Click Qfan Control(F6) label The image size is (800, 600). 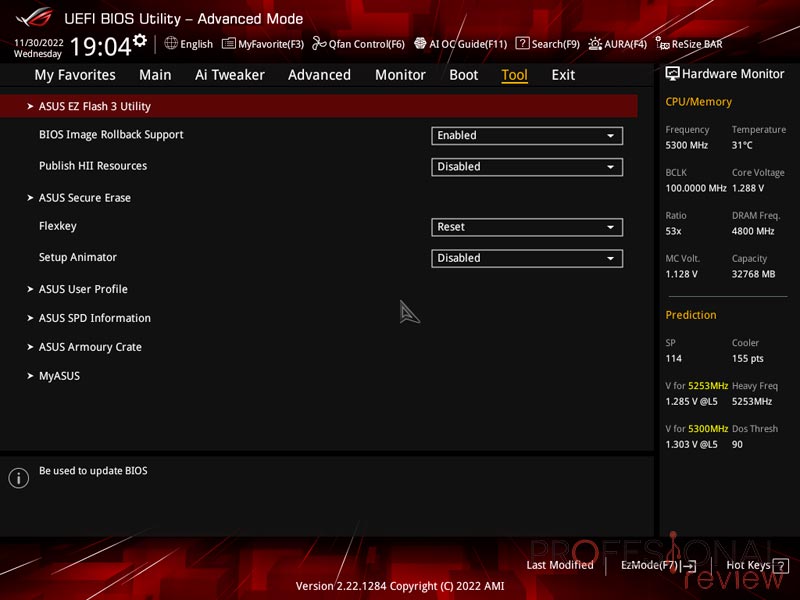point(367,44)
